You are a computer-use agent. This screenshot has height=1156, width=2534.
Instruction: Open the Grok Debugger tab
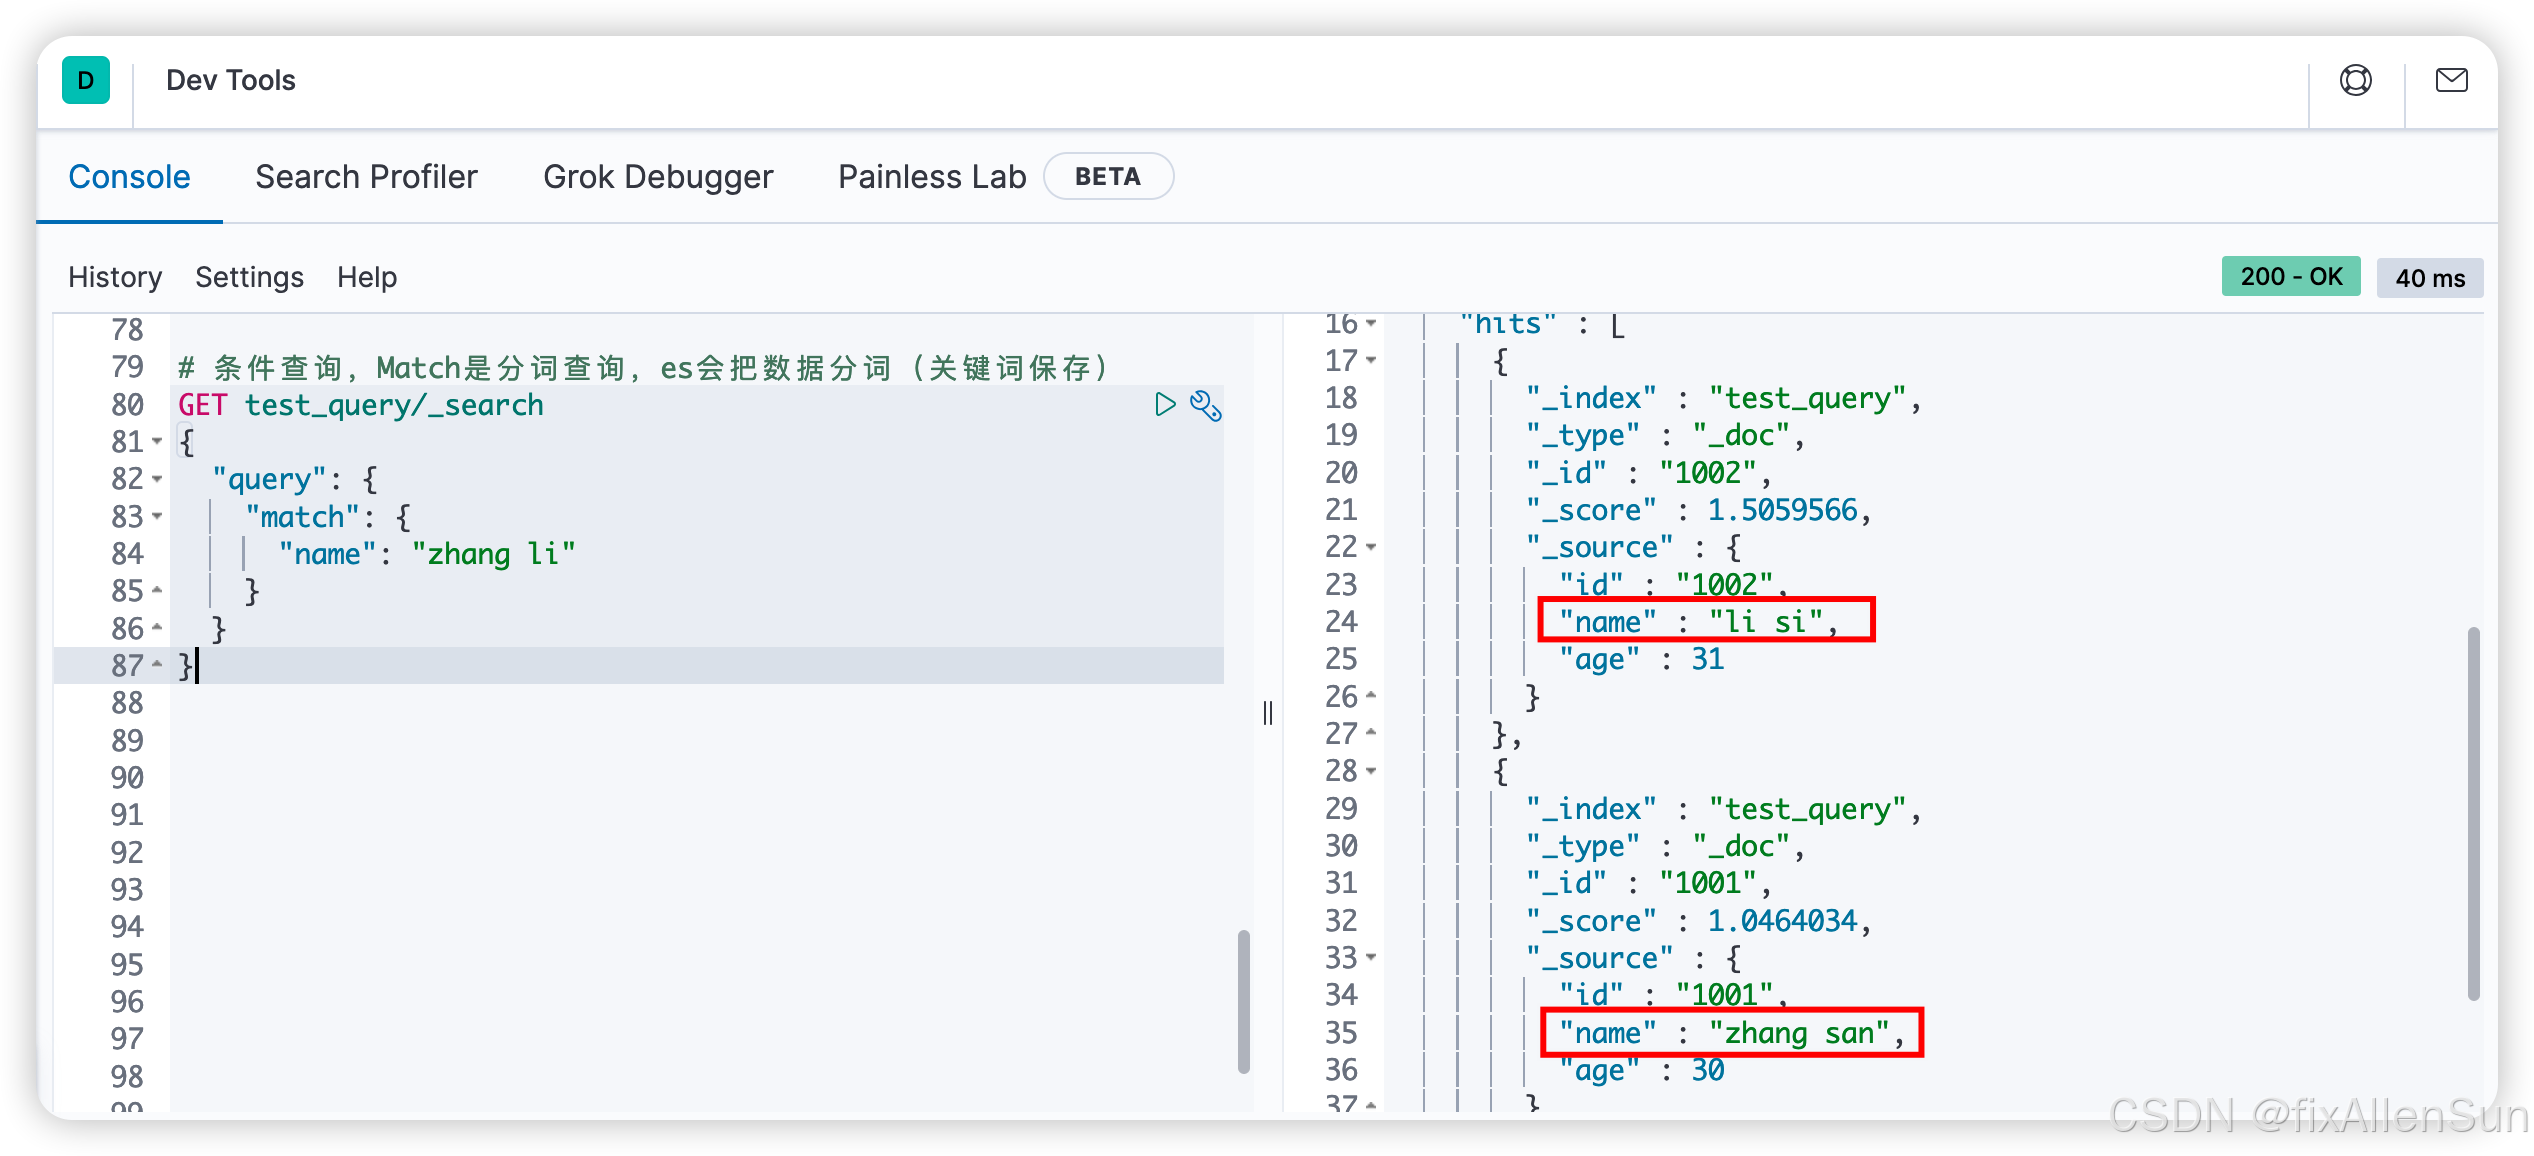(x=658, y=177)
